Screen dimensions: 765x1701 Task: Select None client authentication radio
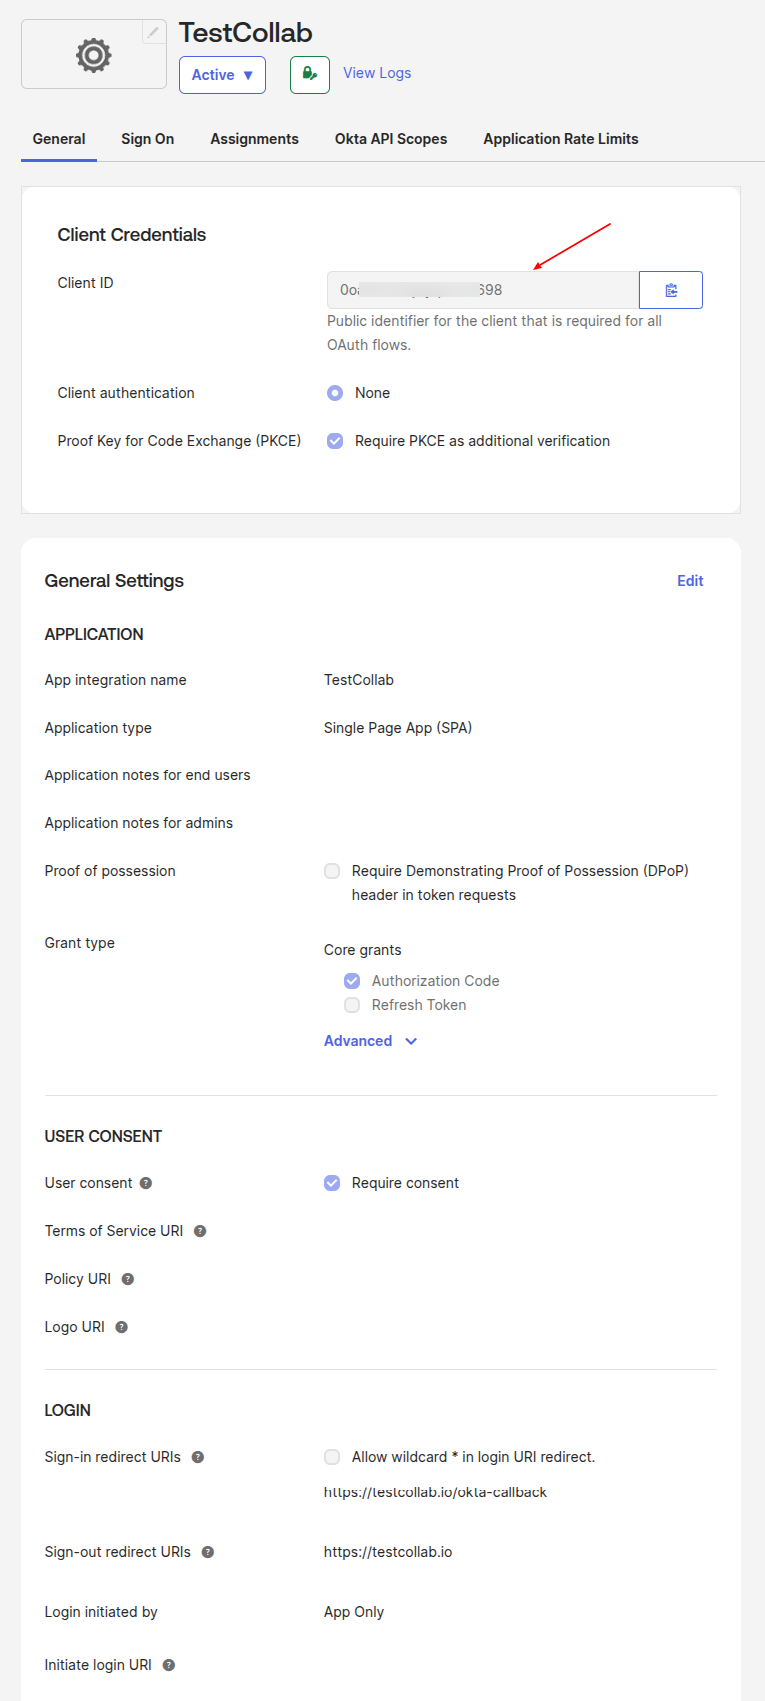coord(335,393)
